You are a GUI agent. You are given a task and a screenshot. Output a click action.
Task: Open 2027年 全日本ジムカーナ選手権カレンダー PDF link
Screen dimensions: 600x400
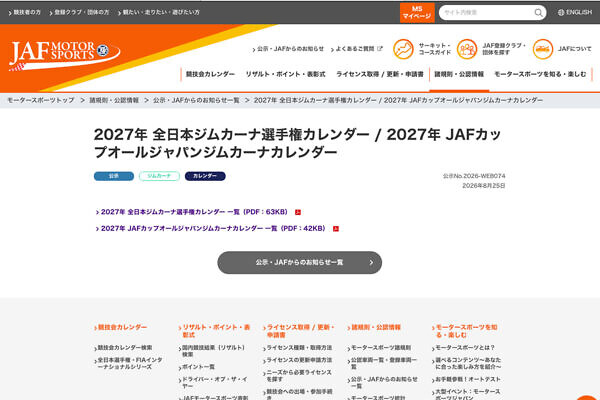(194, 212)
